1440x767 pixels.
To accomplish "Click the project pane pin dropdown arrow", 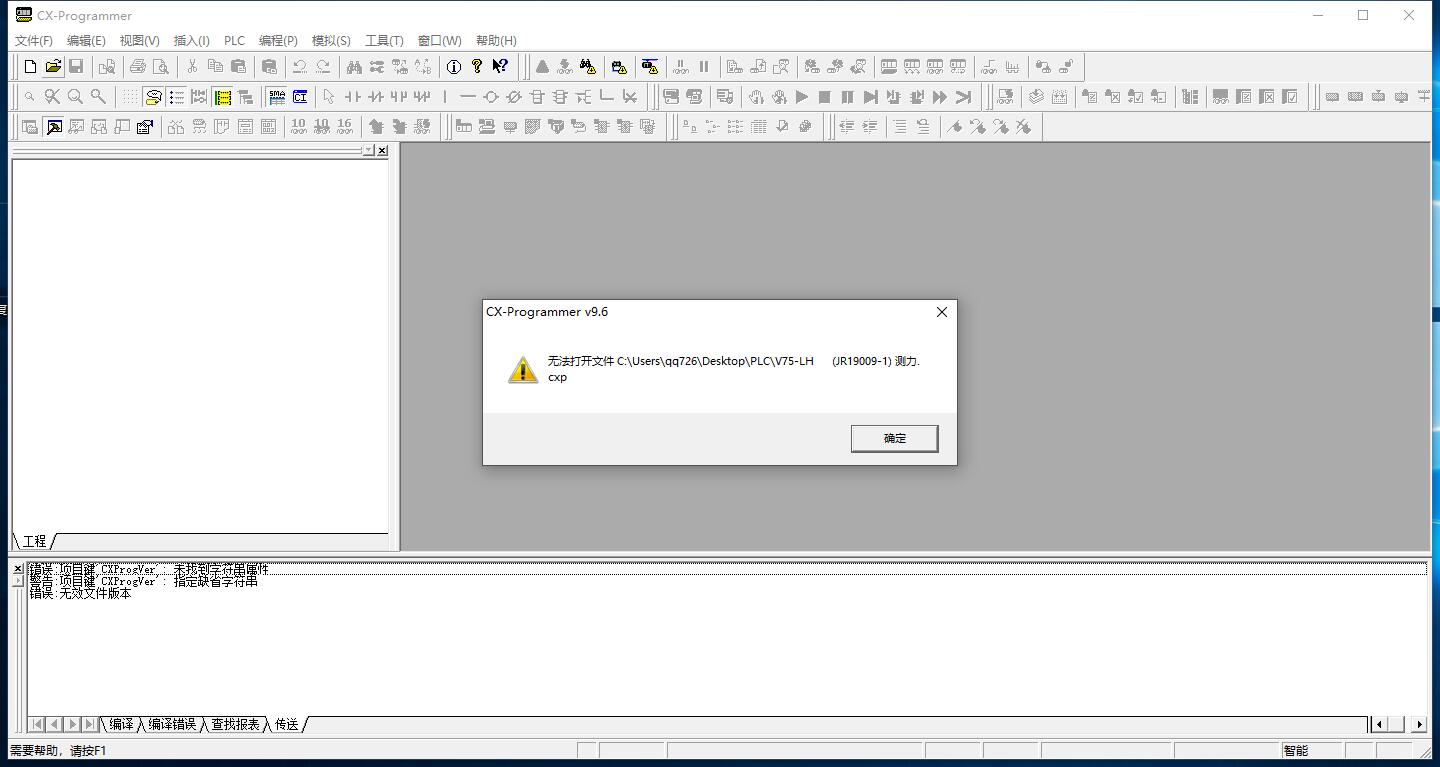I will (x=368, y=150).
